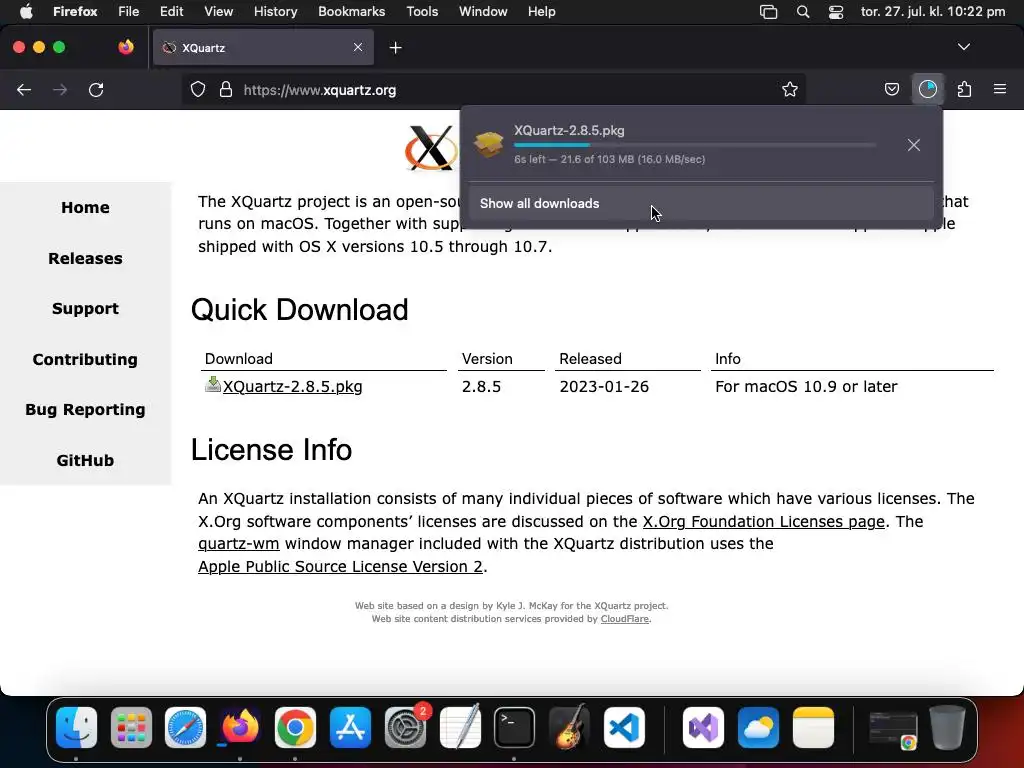Open the Extensions puzzle icon
Image resolution: width=1024 pixels, height=768 pixels.
(964, 89)
